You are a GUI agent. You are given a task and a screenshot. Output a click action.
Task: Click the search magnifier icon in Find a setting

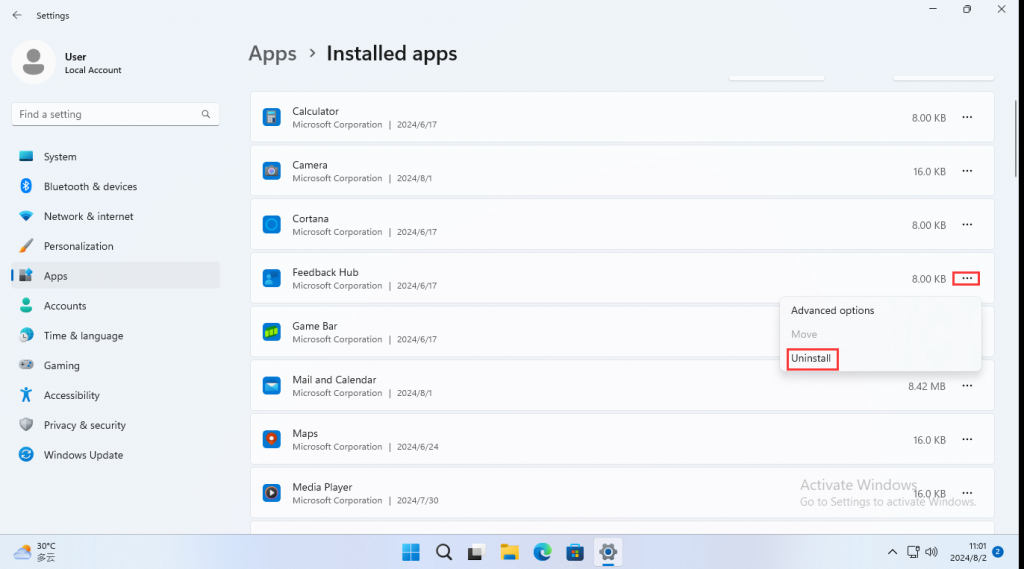click(206, 114)
